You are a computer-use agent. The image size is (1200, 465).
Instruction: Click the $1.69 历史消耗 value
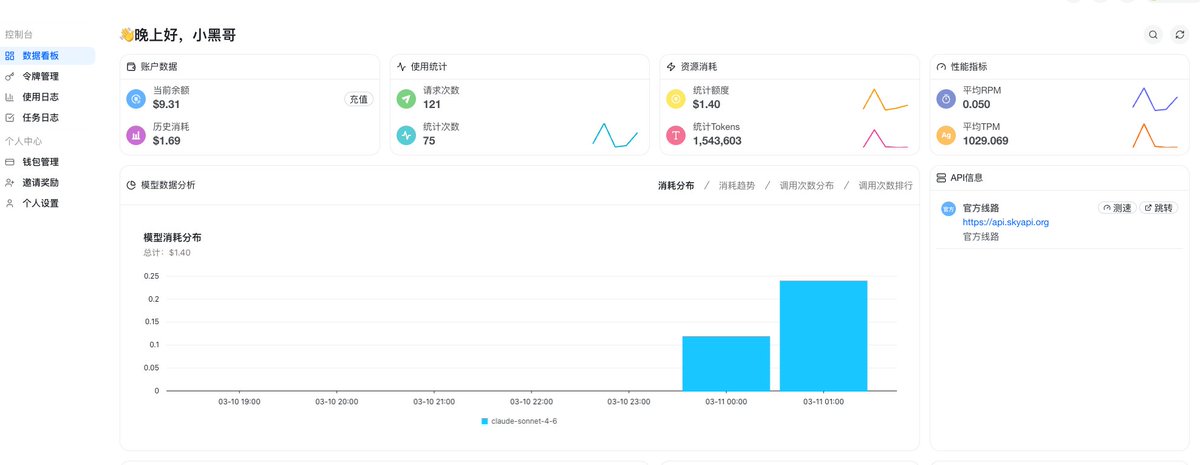tap(167, 141)
